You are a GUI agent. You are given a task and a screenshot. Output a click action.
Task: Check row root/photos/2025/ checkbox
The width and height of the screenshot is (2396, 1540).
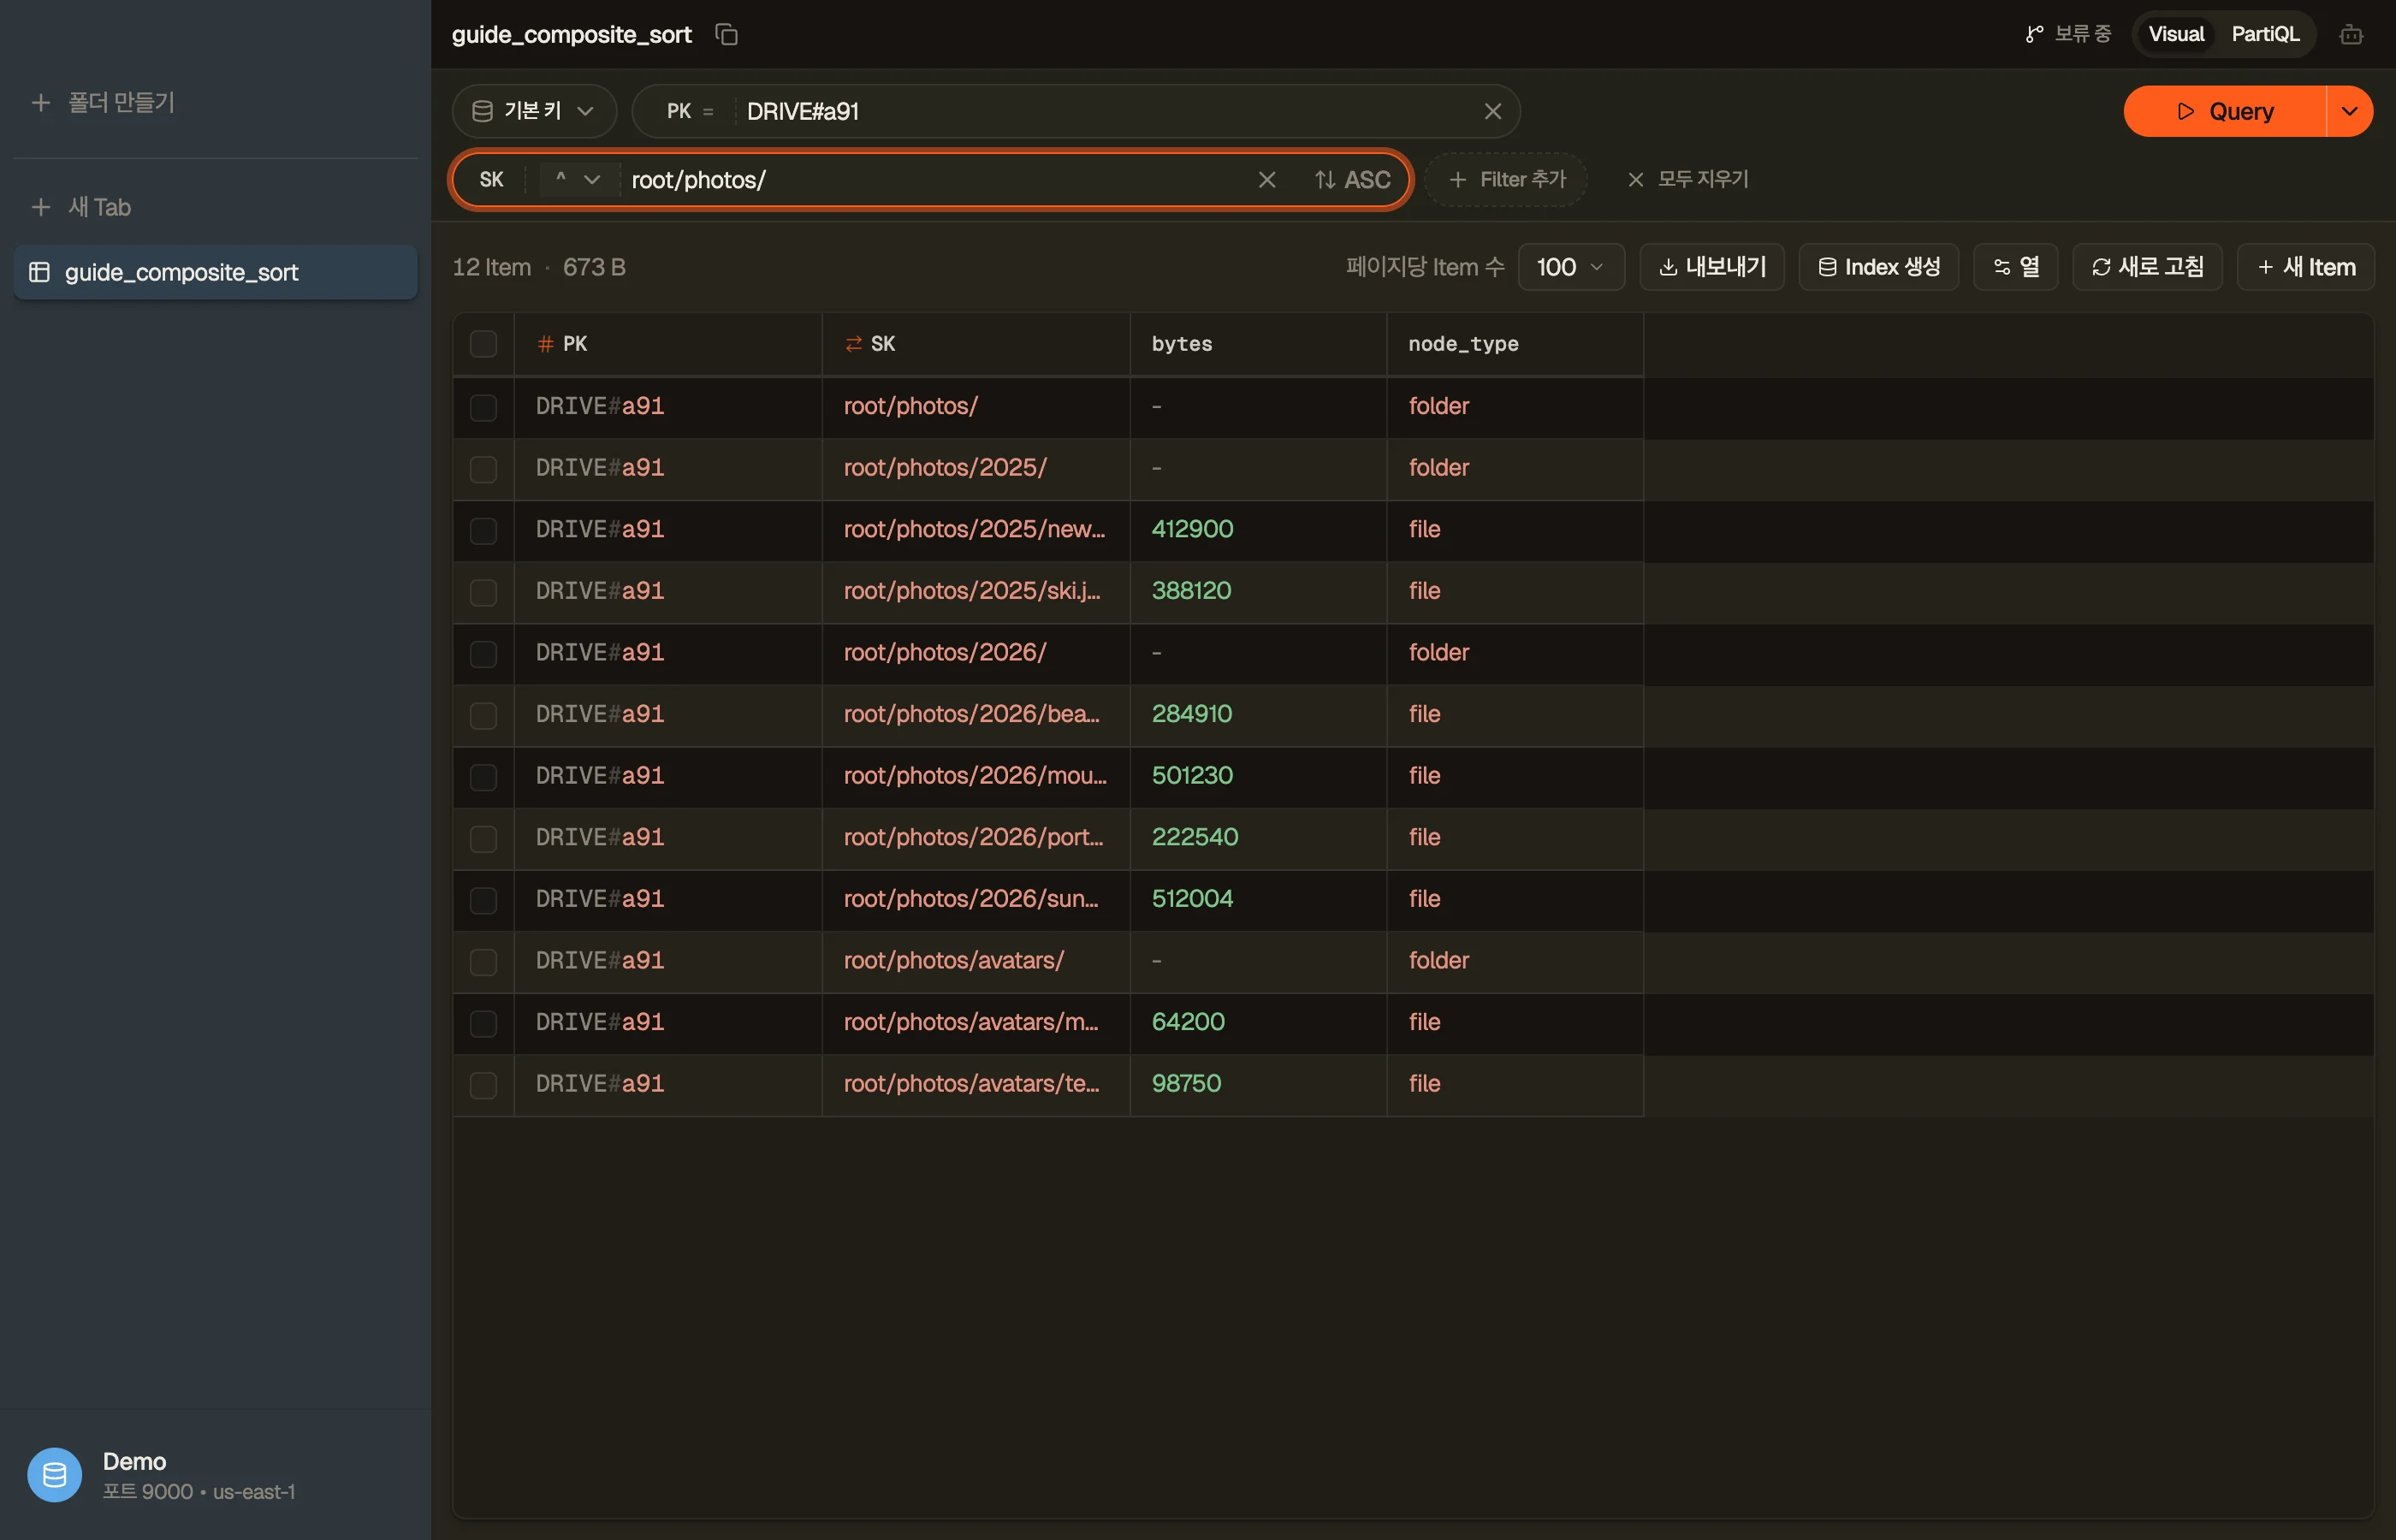click(x=483, y=469)
